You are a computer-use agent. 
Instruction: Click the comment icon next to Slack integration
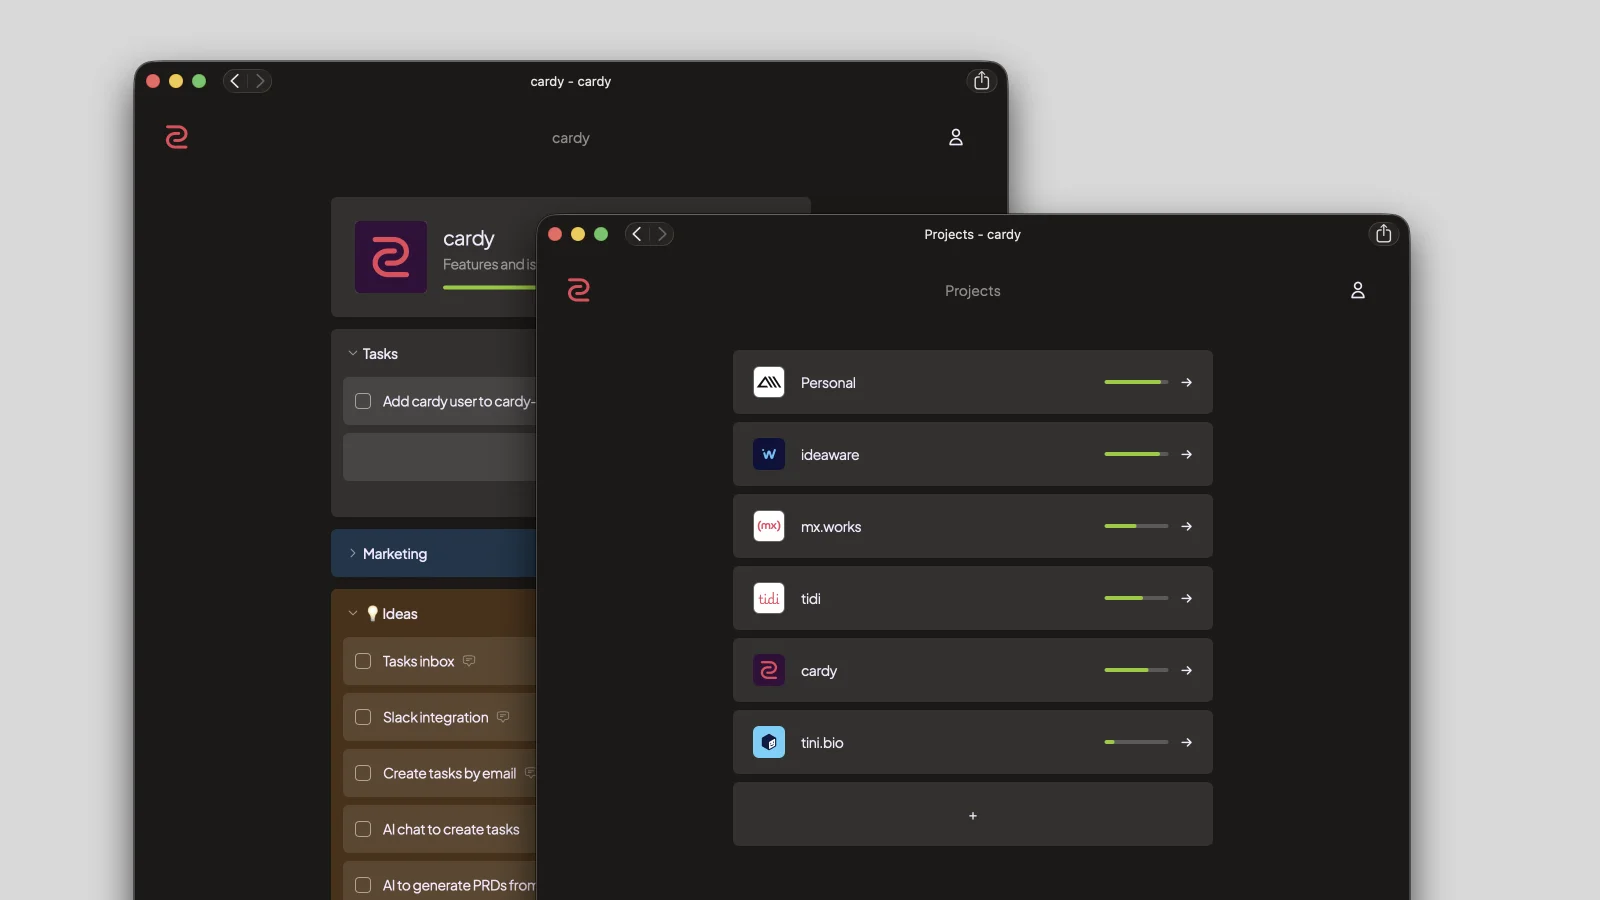504,717
